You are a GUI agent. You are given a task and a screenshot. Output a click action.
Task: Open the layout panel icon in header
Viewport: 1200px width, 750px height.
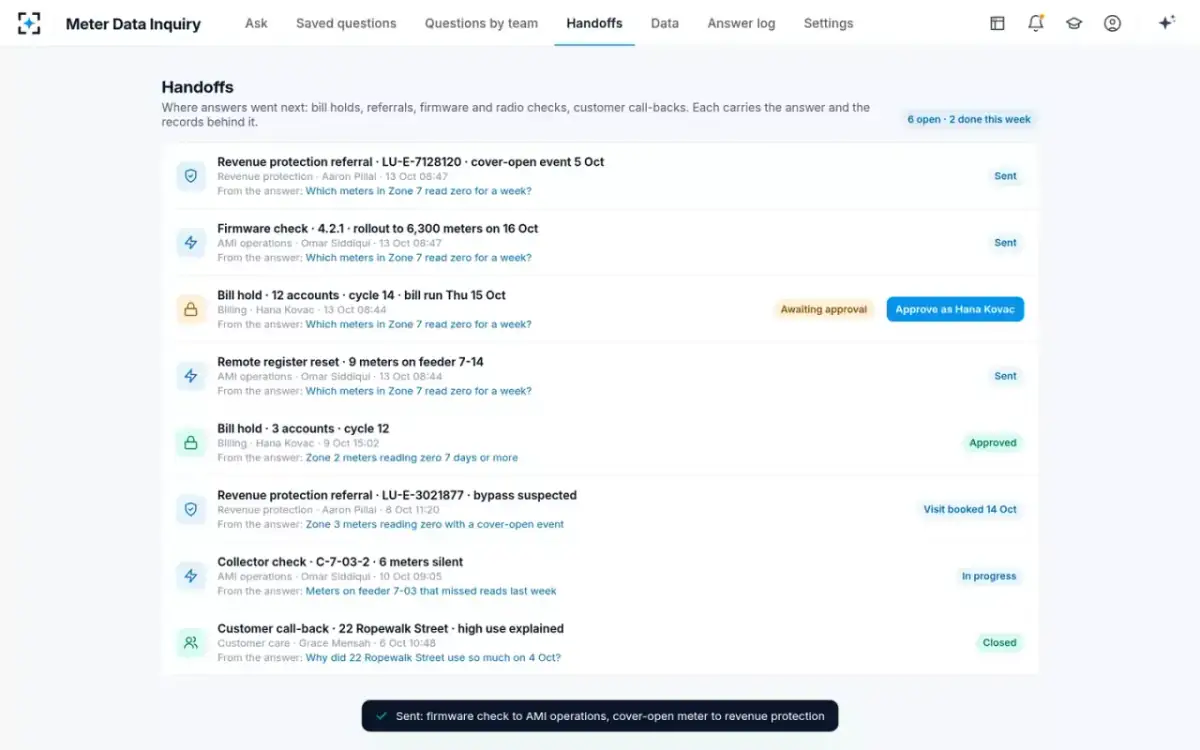click(x=997, y=23)
